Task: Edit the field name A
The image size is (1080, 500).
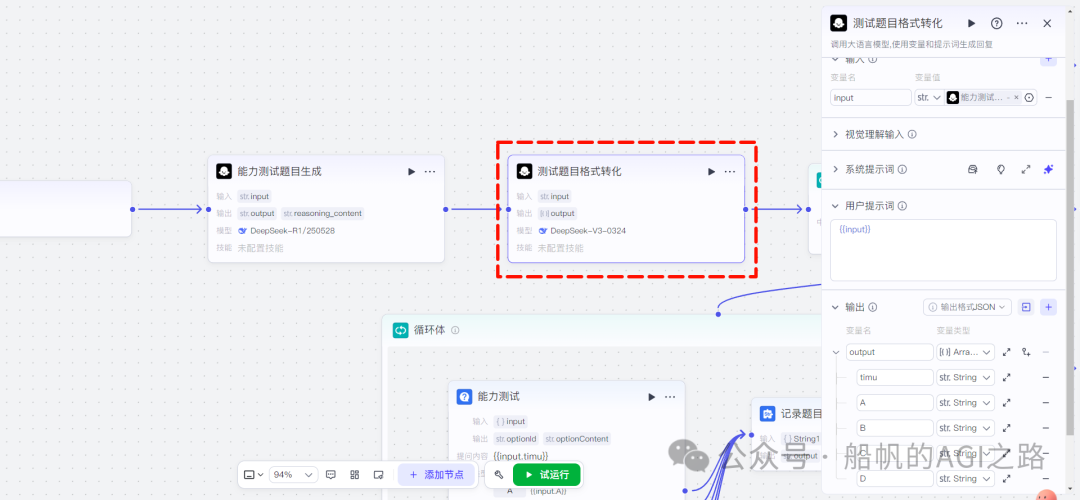Action: click(895, 403)
